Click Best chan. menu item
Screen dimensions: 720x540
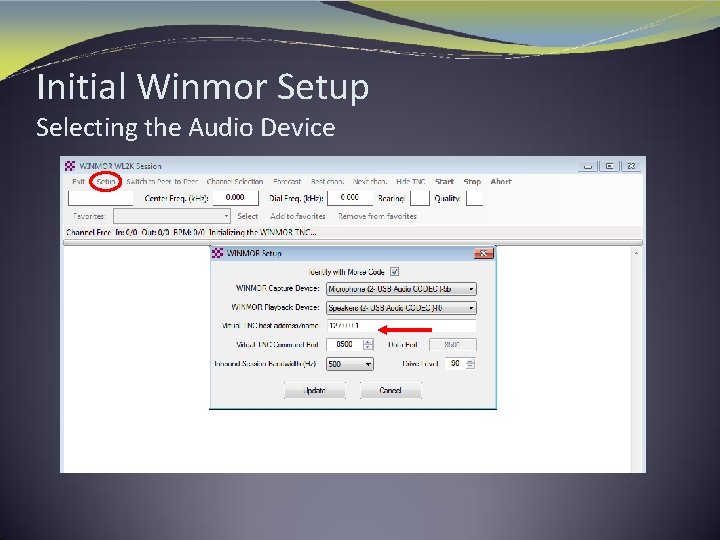[x=327, y=181]
